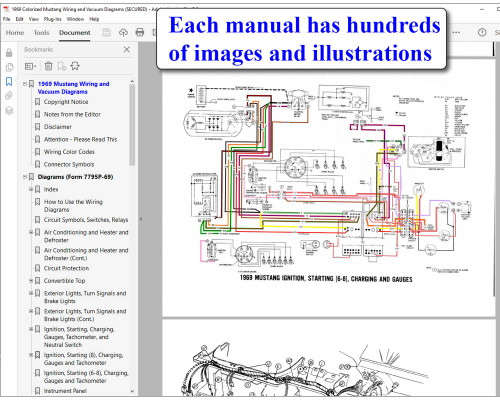Open the Page Thumbnails sidebar panel
Viewport: 500px width, 400px height.
9,67
